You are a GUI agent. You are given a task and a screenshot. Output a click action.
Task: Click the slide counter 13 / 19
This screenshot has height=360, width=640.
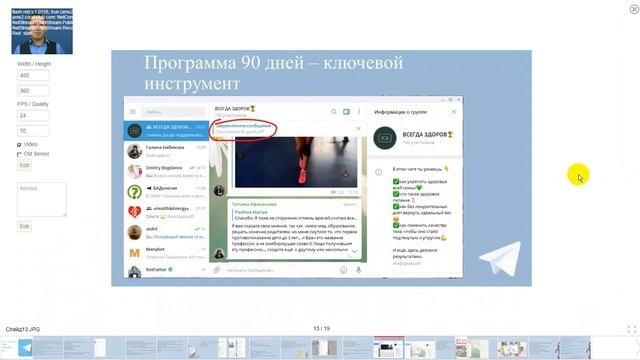coord(321,329)
